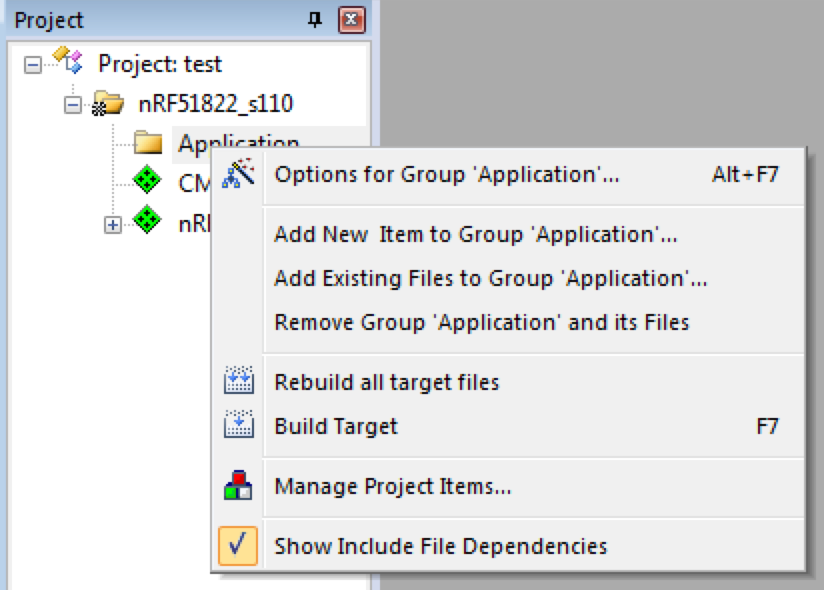Choose Add Existing Files to Group 'Application'
The height and width of the screenshot is (590, 824).
(x=490, y=279)
